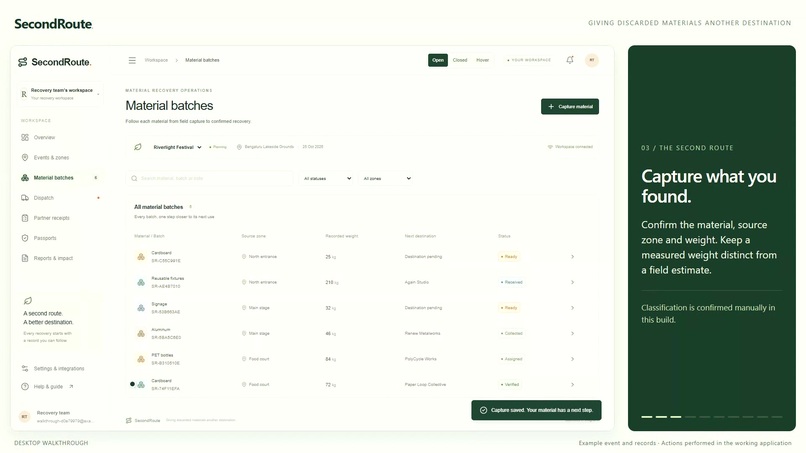Click the Renew Metalworks destination
Image resolution: width=806 pixels, height=453 pixels.
click(x=423, y=334)
